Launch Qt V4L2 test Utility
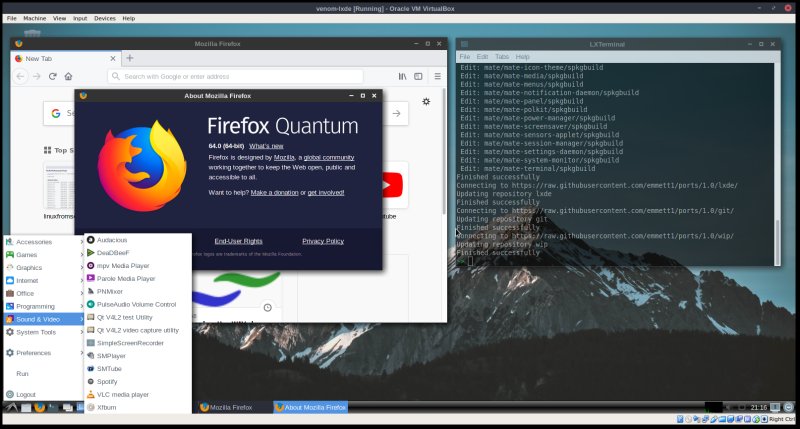Image resolution: width=800 pixels, height=429 pixels. tap(138, 317)
